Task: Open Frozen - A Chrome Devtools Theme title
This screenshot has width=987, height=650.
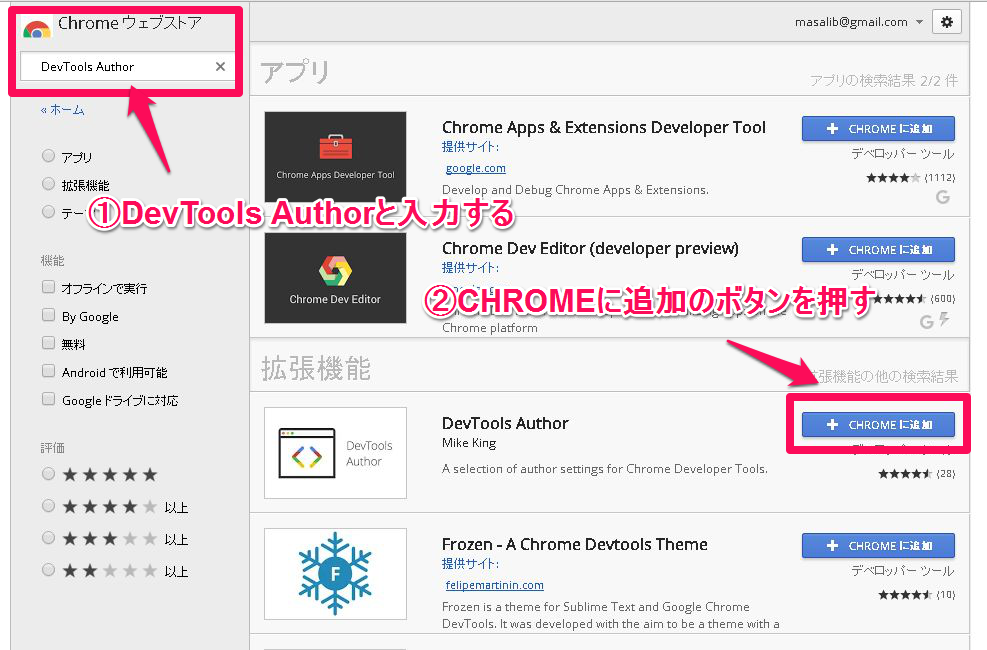Action: click(575, 544)
